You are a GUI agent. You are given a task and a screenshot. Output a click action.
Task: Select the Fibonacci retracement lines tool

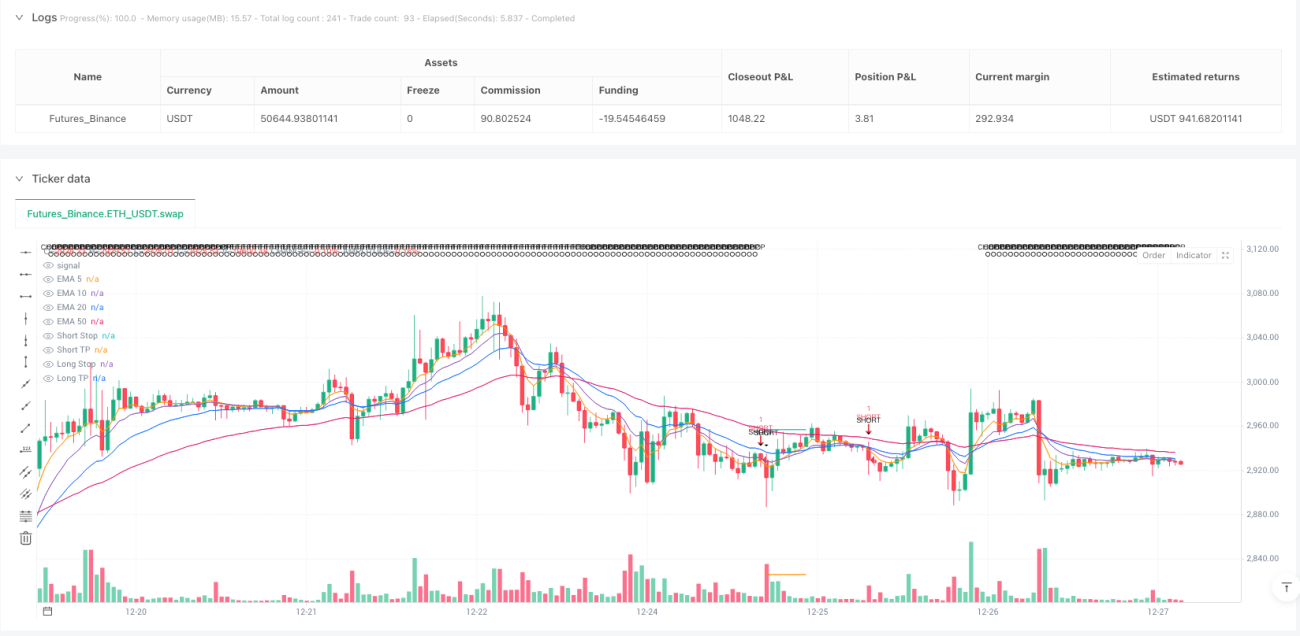coord(26,516)
